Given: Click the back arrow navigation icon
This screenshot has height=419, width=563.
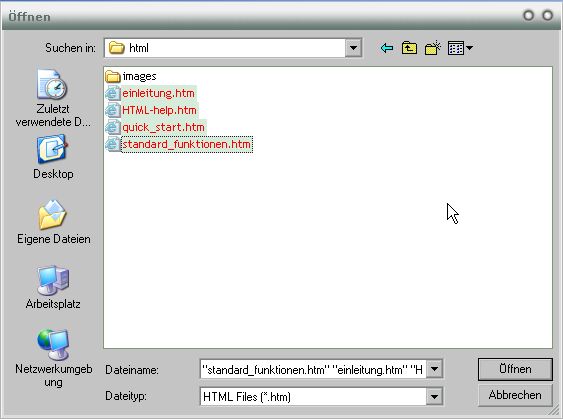Looking at the screenshot, I should coord(386,48).
